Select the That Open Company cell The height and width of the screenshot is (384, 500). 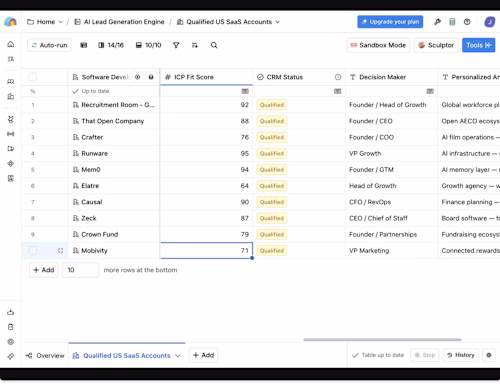click(x=114, y=121)
